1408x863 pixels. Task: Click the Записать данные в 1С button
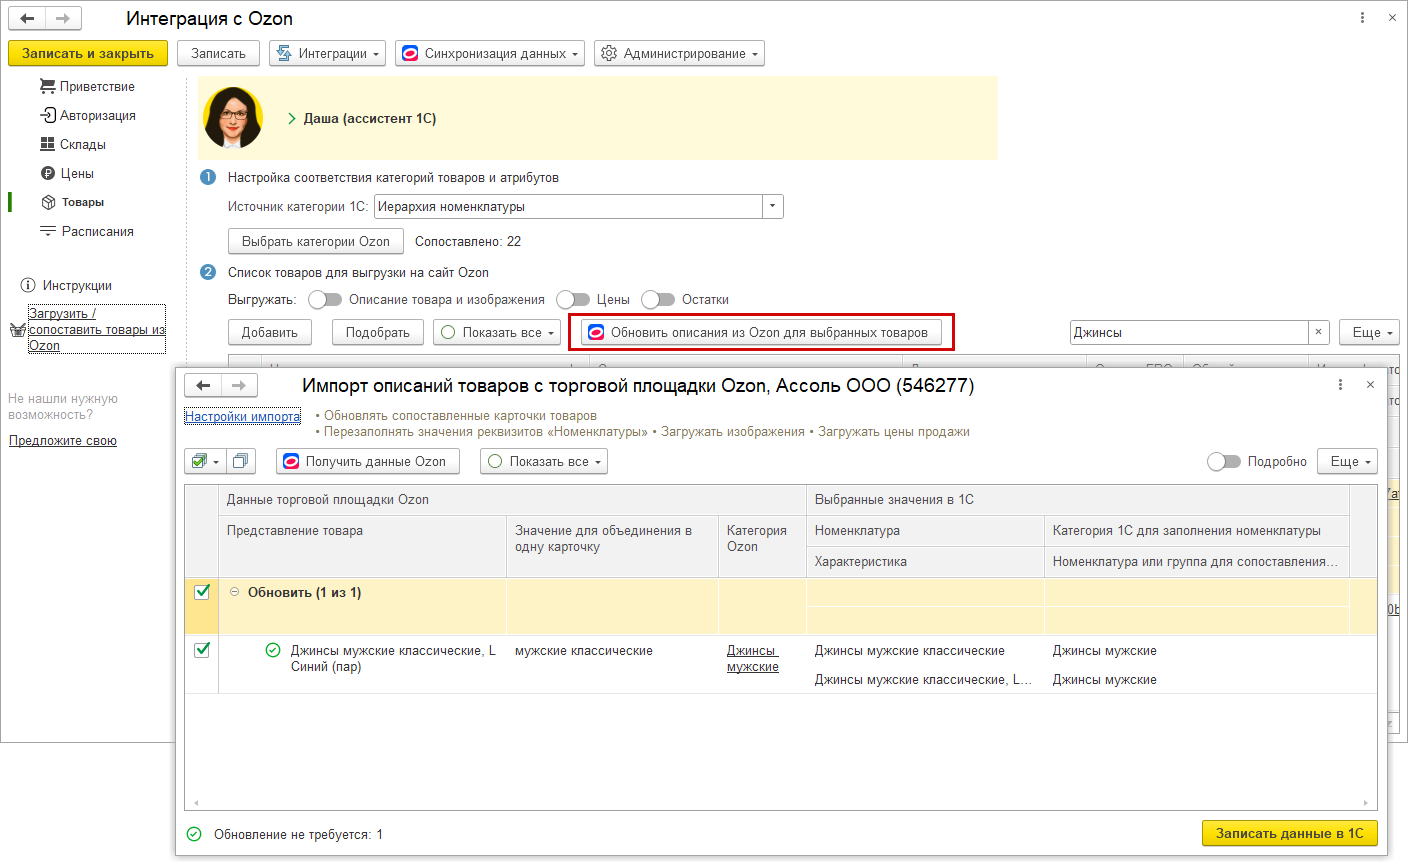click(x=1290, y=833)
